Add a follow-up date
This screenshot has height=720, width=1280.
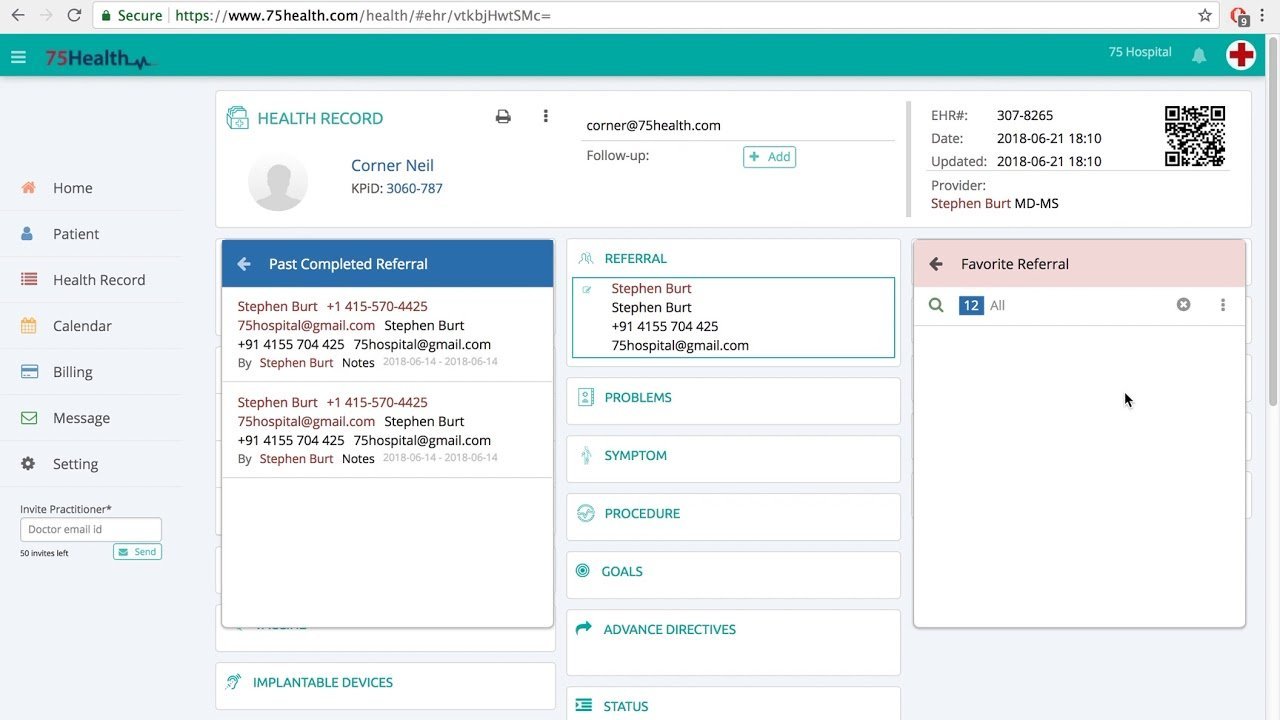pos(769,157)
